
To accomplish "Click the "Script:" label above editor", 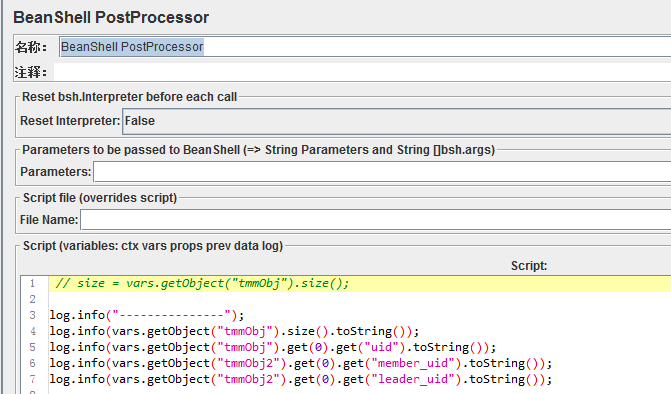I will 529,266.
